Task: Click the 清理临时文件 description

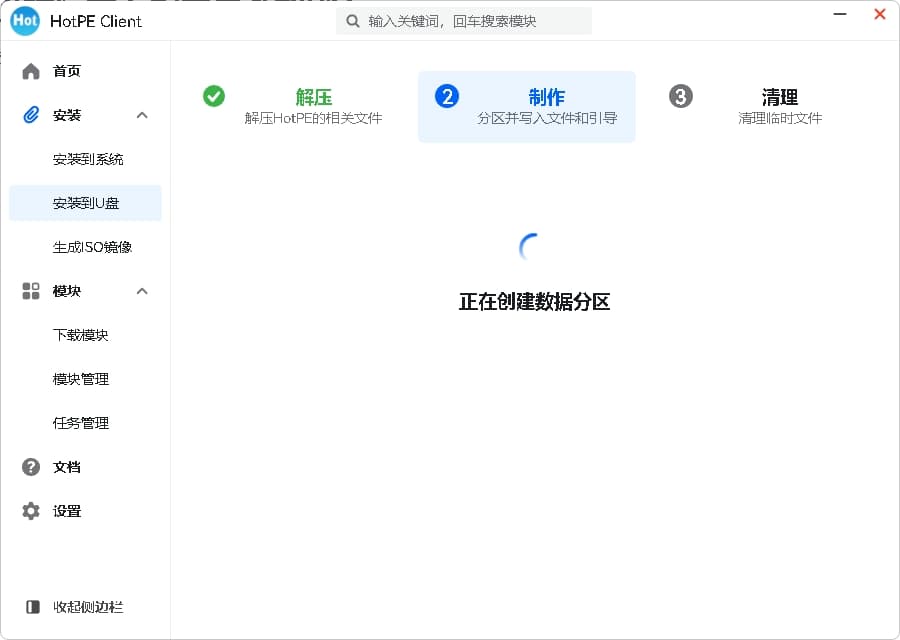Action: click(780, 118)
